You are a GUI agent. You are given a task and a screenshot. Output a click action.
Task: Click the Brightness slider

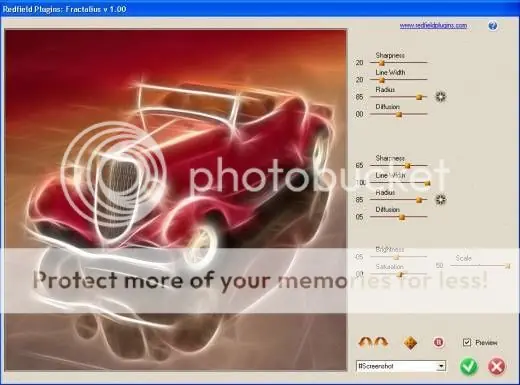[399, 257]
